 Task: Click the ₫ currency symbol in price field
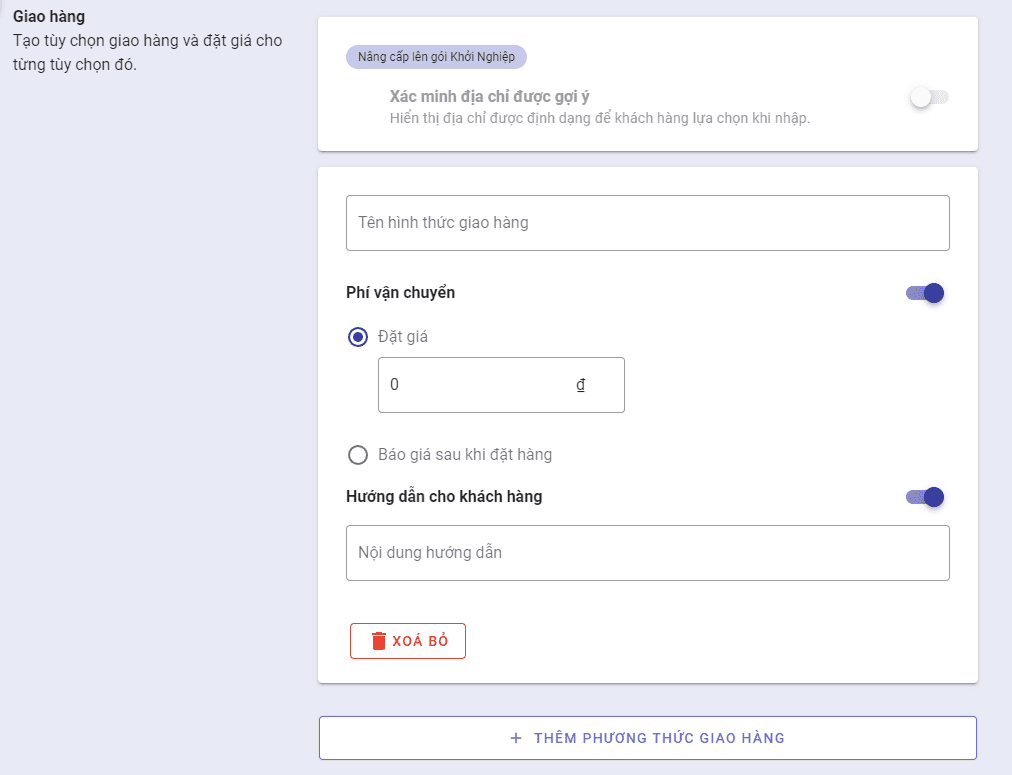coord(581,385)
